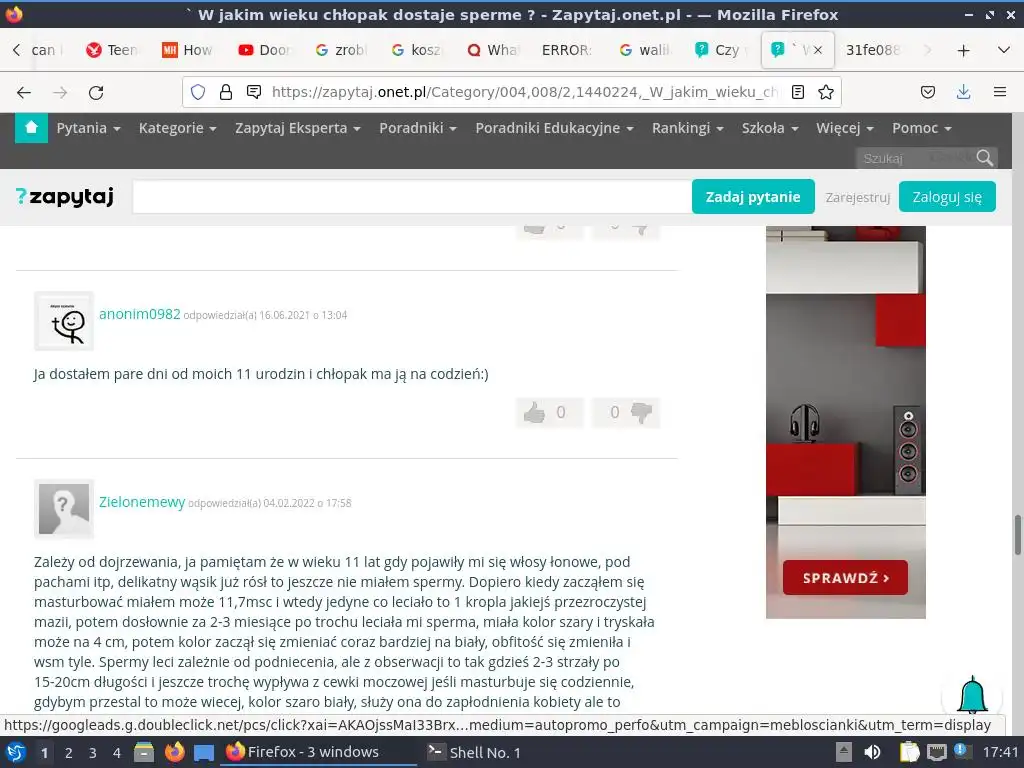Click the Zaloguj się button

click(x=947, y=197)
